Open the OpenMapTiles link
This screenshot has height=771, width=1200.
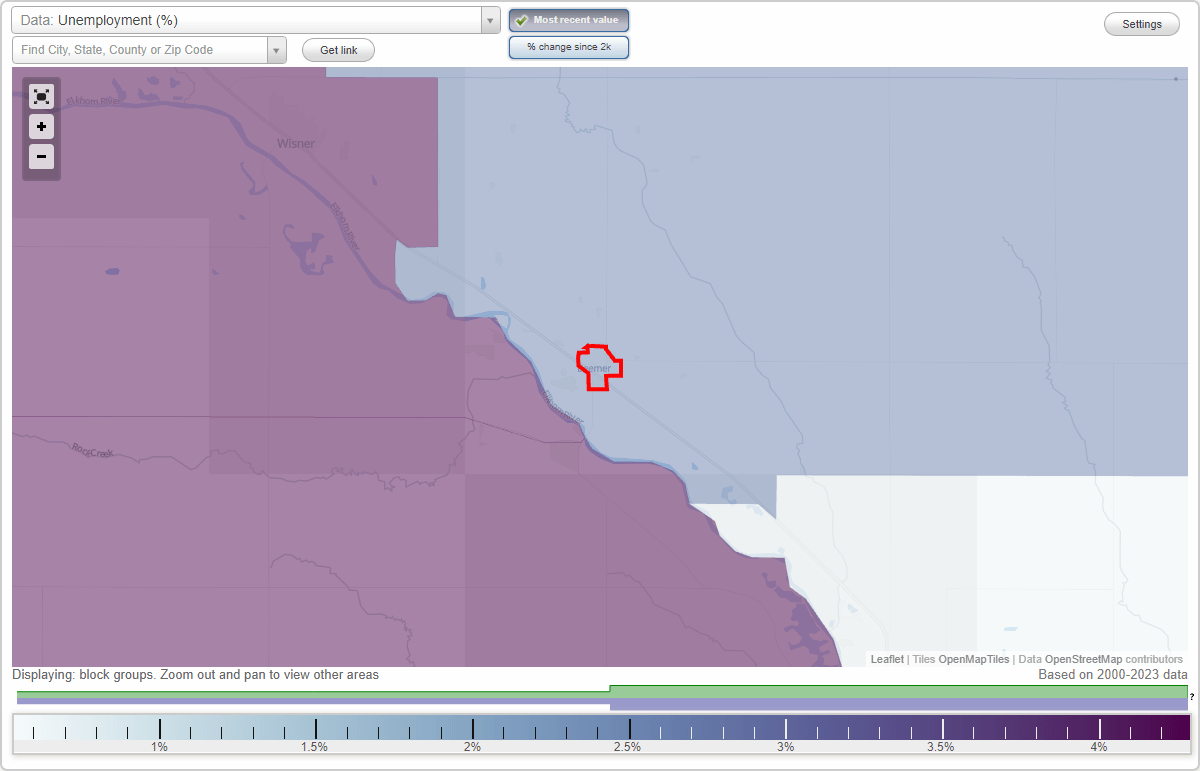pyautogui.click(x=971, y=659)
